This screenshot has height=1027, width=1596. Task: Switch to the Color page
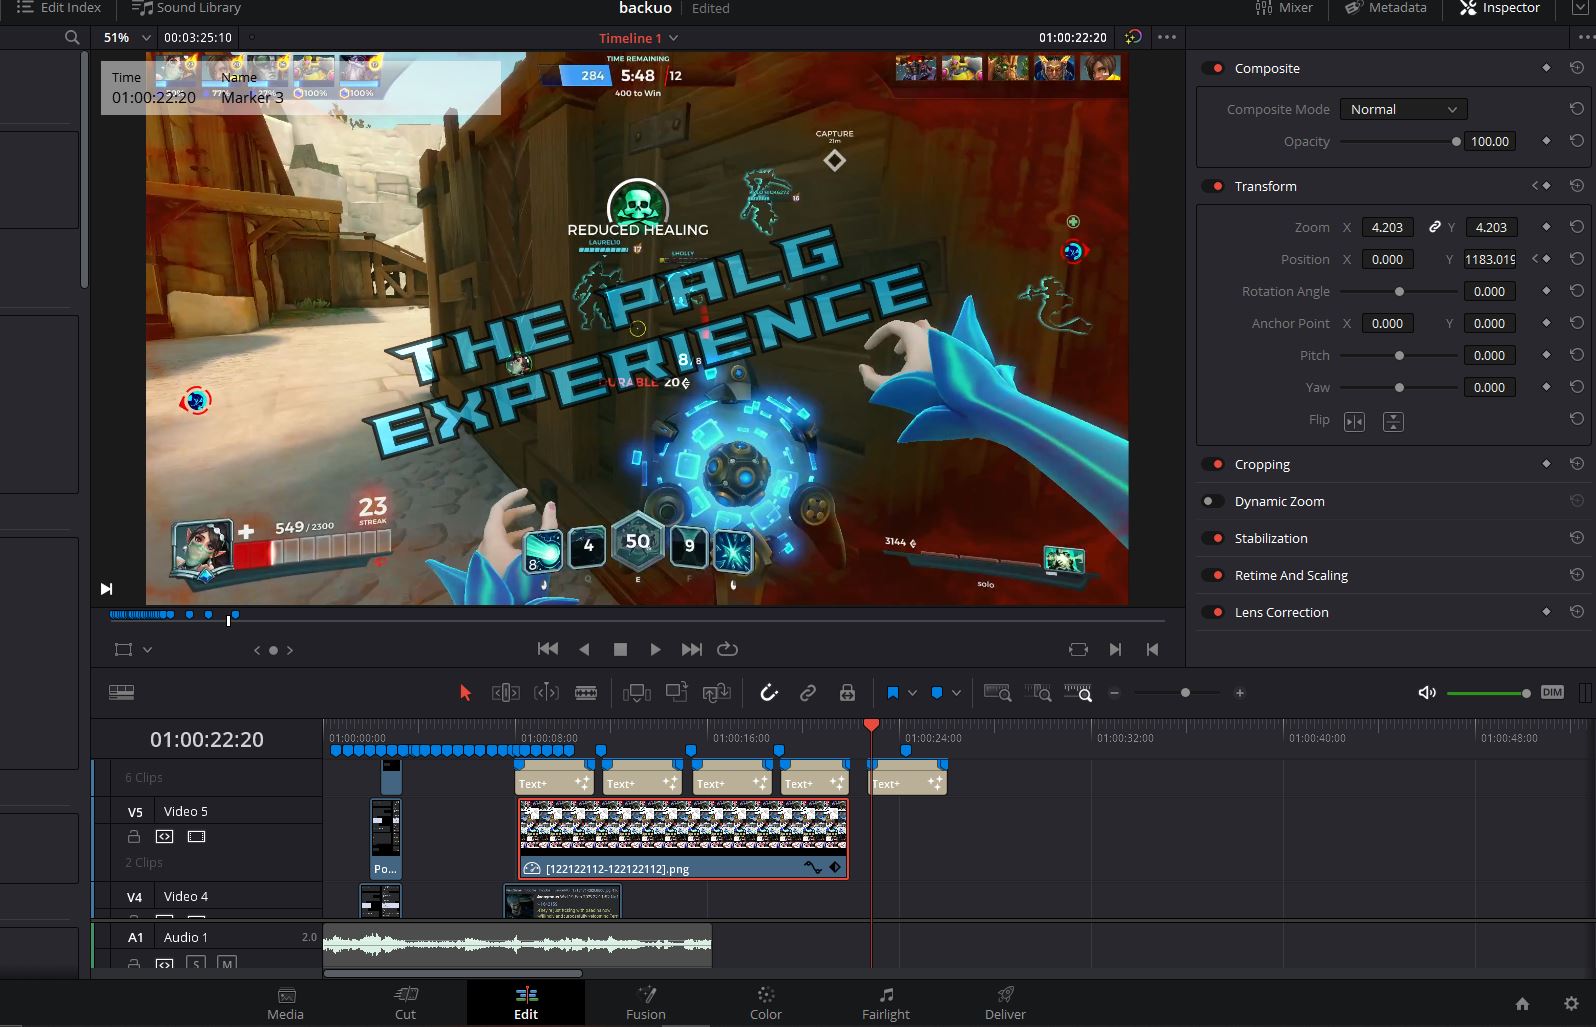coord(766,1003)
